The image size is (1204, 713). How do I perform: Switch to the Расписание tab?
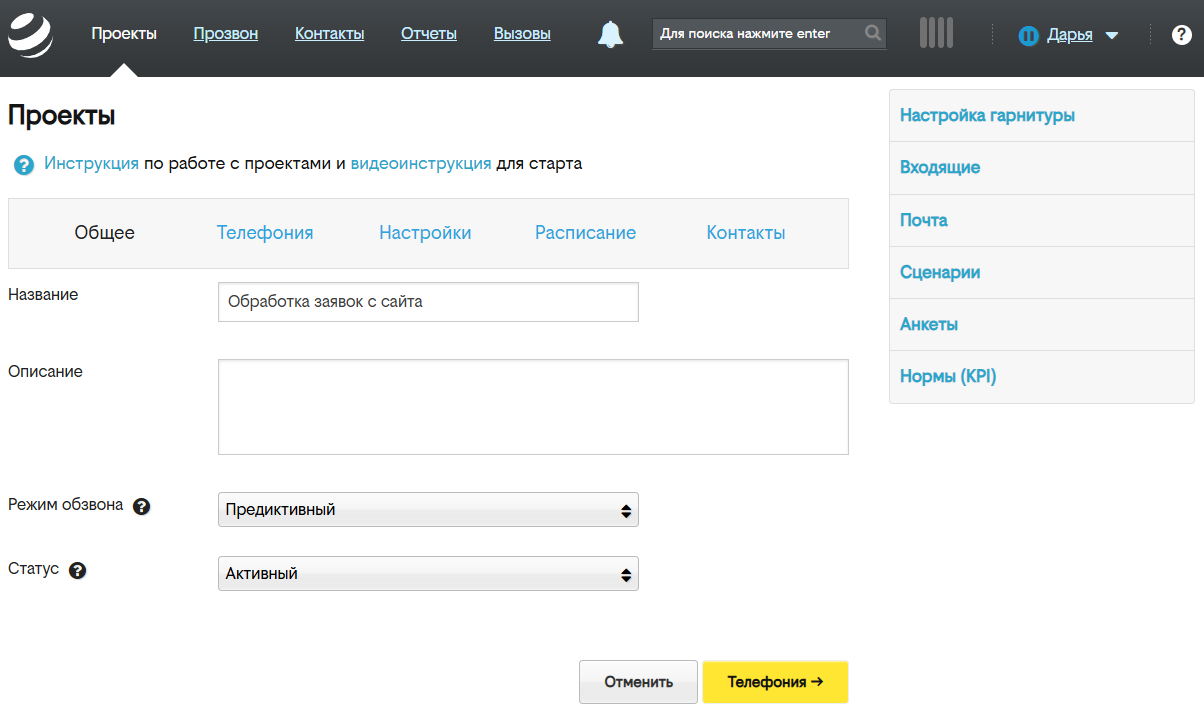click(585, 232)
